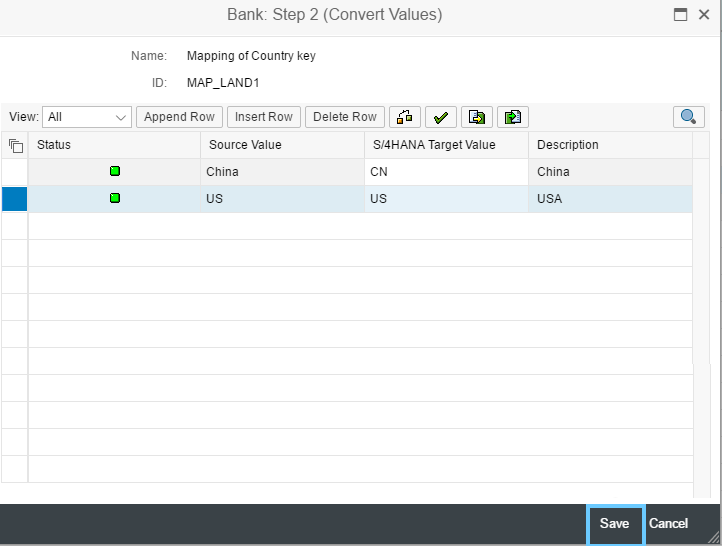
Task: Select the first empty row's selector
Action: [x=15, y=226]
